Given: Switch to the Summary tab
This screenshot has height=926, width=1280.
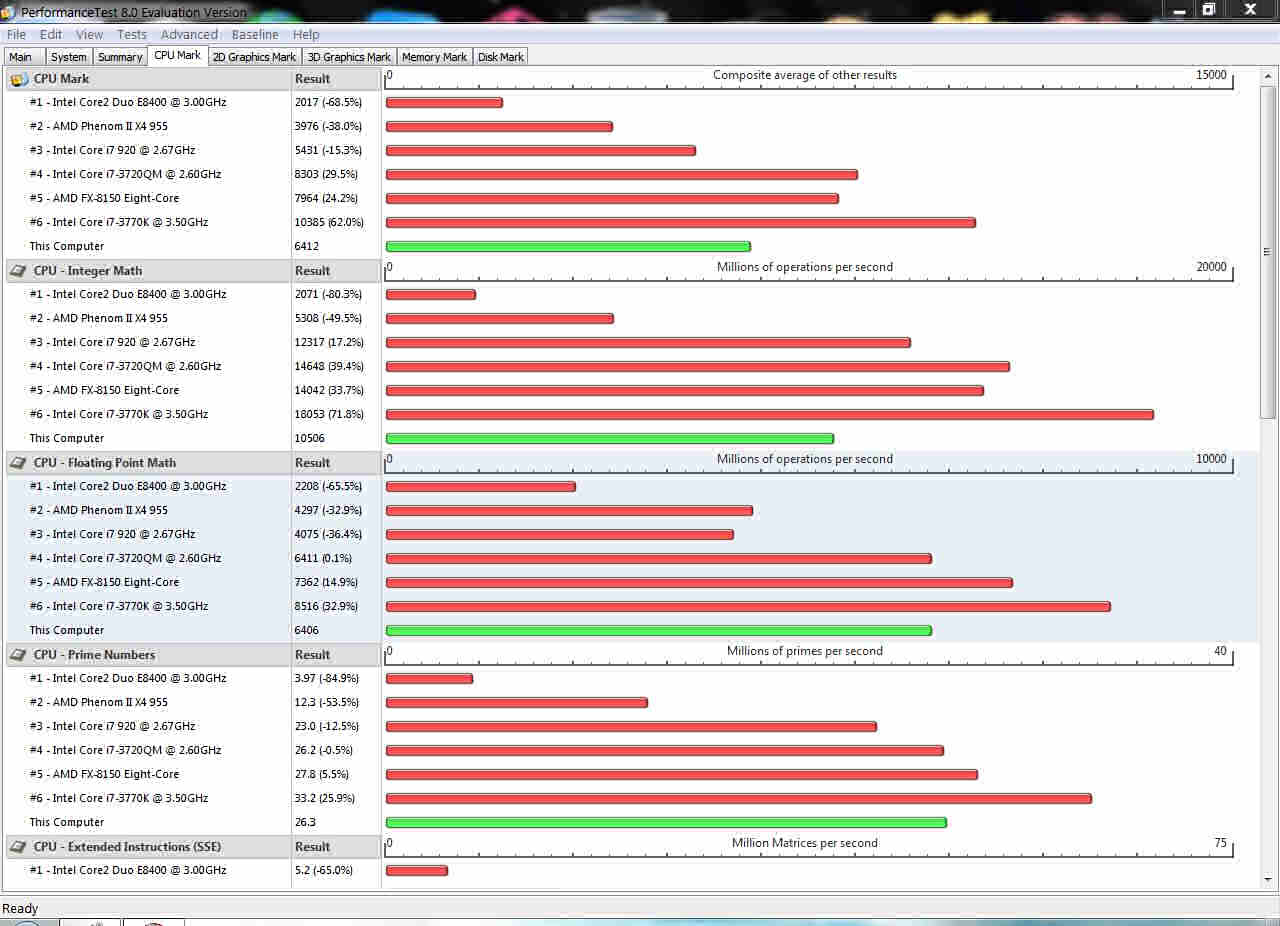Looking at the screenshot, I should 120,57.
